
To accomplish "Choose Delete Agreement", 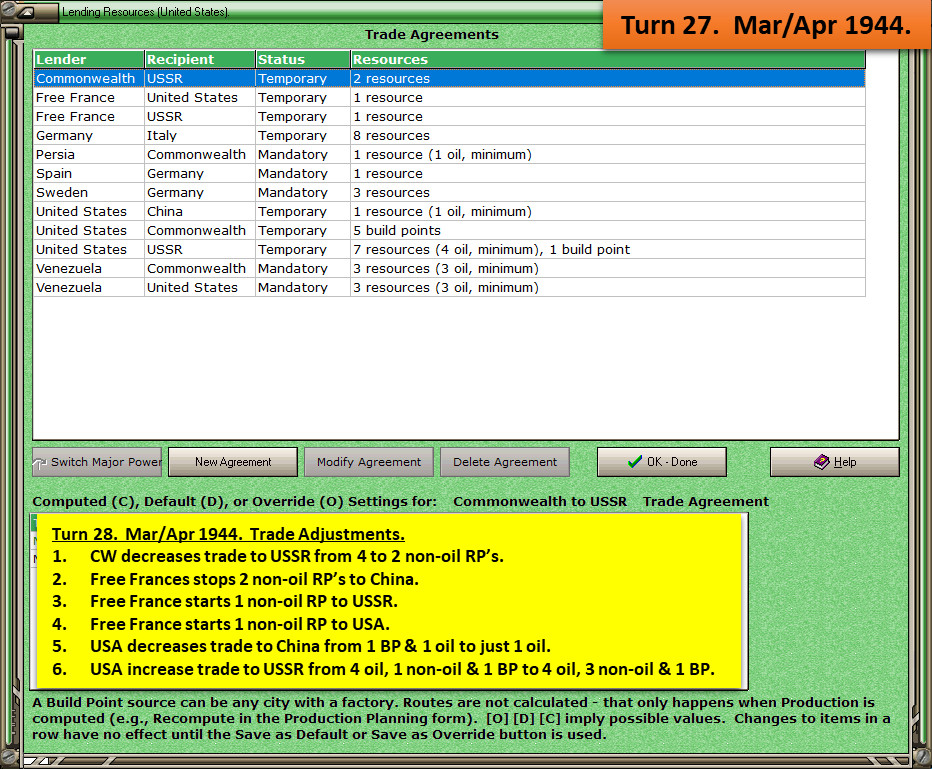I will tap(505, 462).
